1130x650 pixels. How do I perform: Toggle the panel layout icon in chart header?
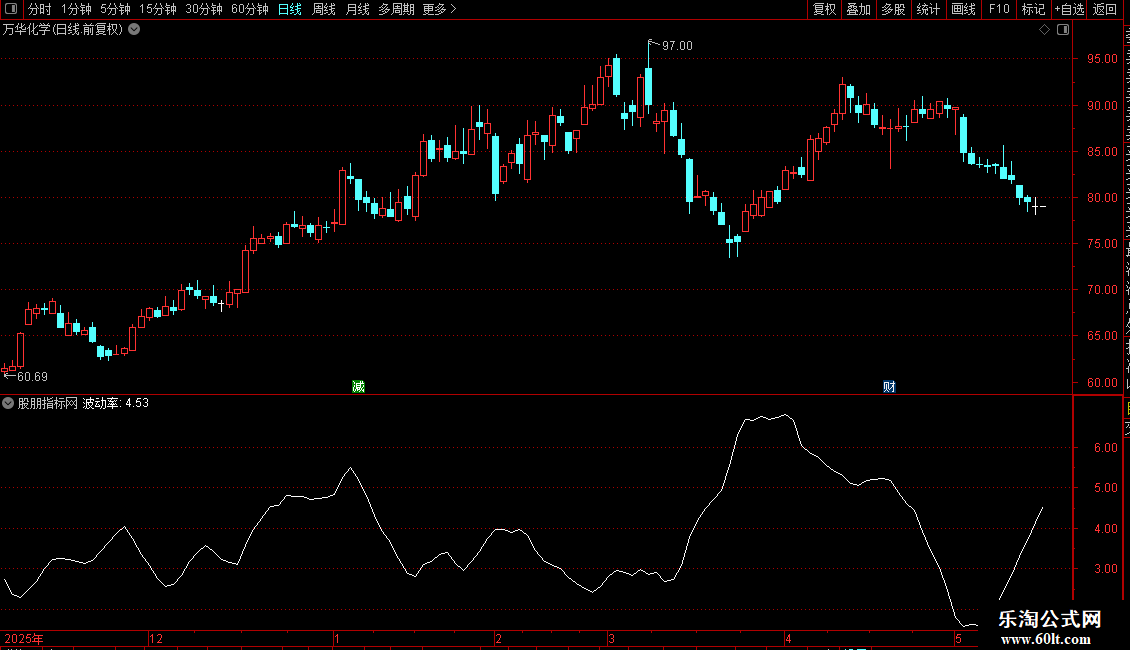[x=1063, y=30]
